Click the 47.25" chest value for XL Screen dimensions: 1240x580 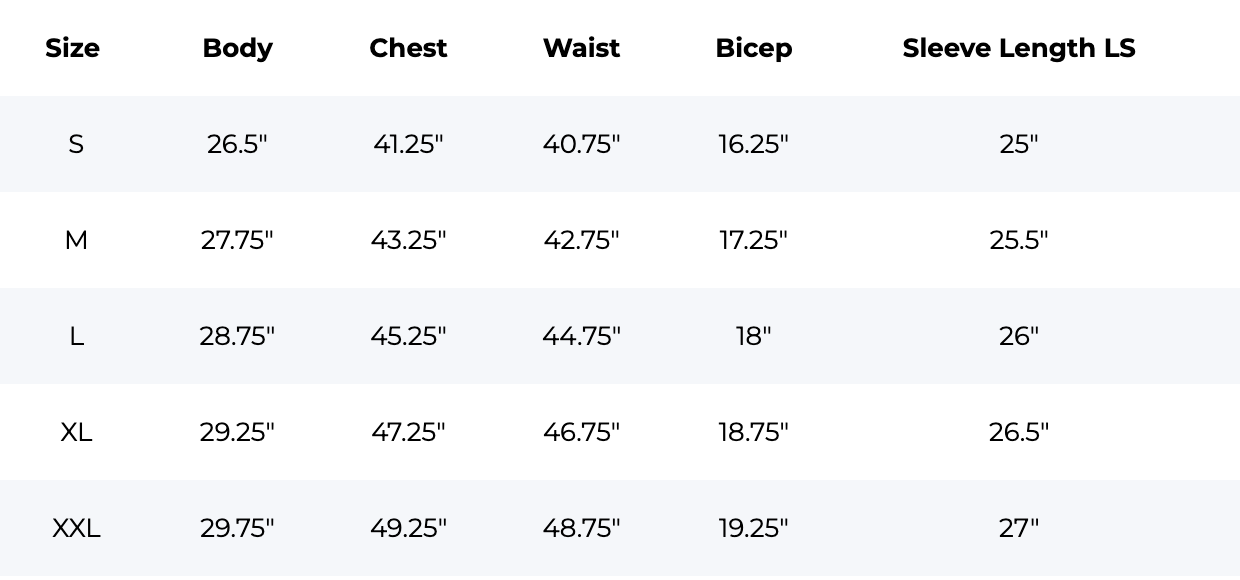click(408, 432)
